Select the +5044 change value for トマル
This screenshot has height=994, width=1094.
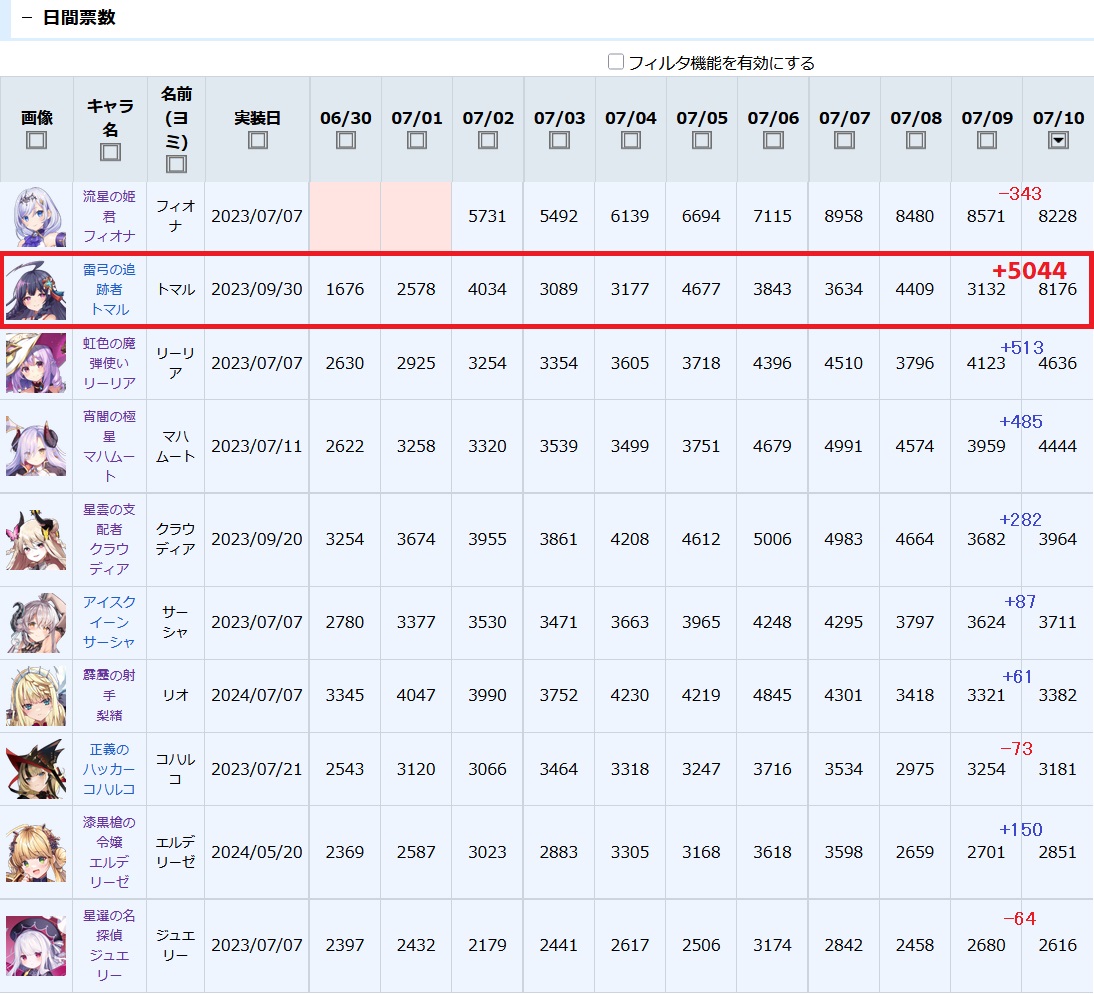1029,270
